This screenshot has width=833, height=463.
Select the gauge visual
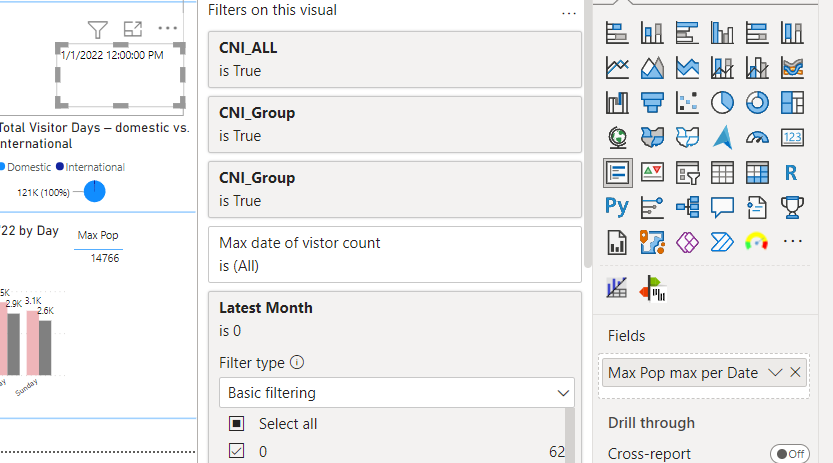coord(757,138)
